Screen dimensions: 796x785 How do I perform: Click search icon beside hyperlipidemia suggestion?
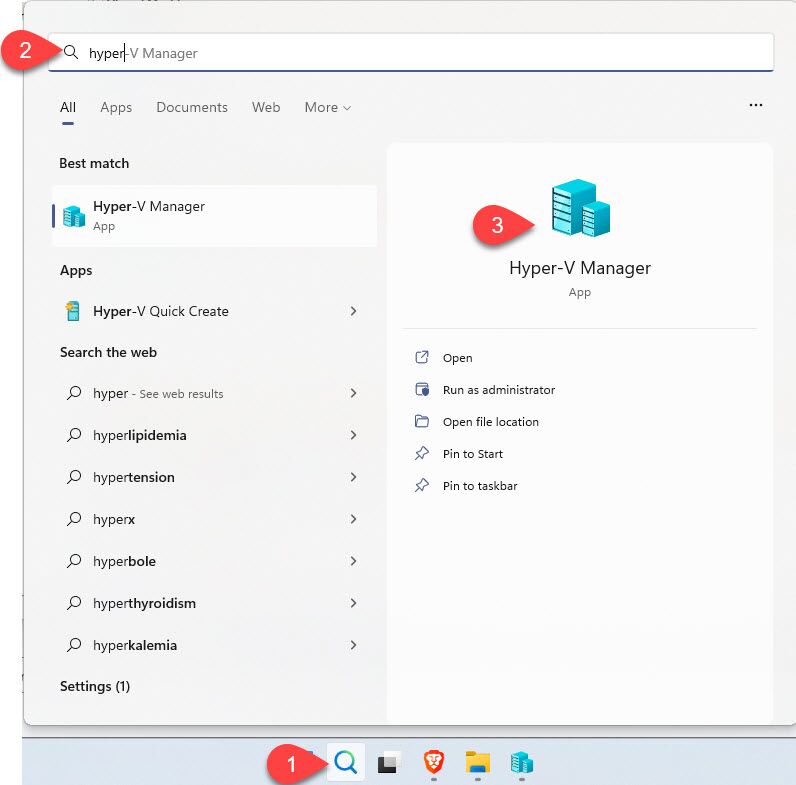74,435
